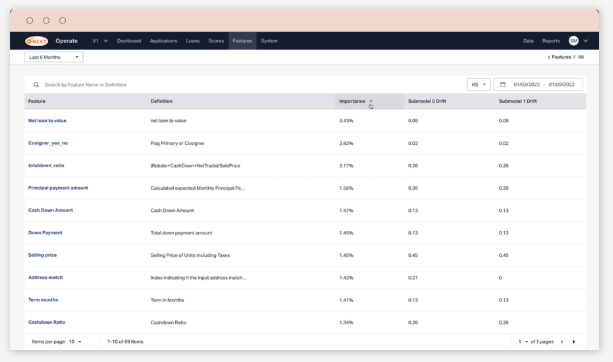Select the 3.43% importance value
Viewport: 613px width, 362px height.
346,121
